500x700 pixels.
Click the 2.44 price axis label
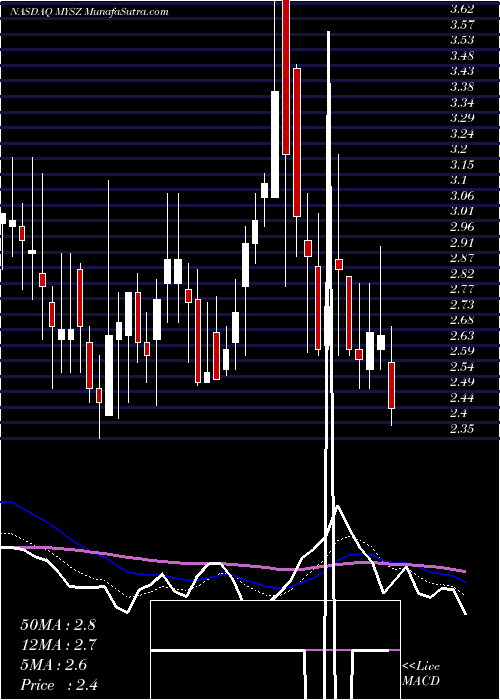pos(462,398)
